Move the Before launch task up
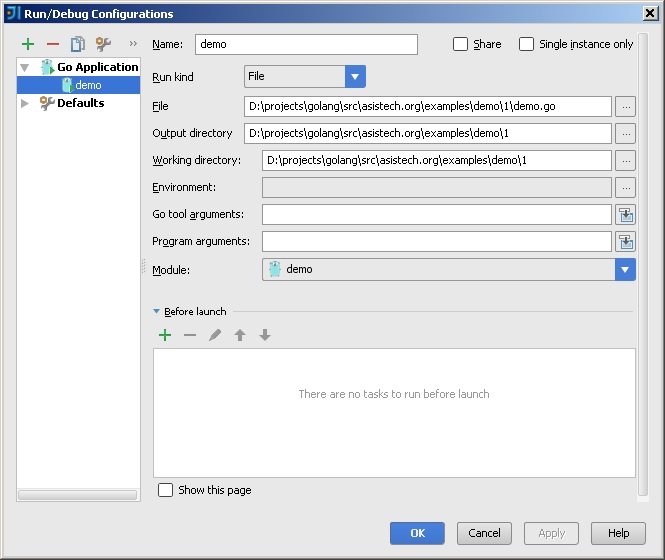Viewport: 665px width, 560px height. 240,335
